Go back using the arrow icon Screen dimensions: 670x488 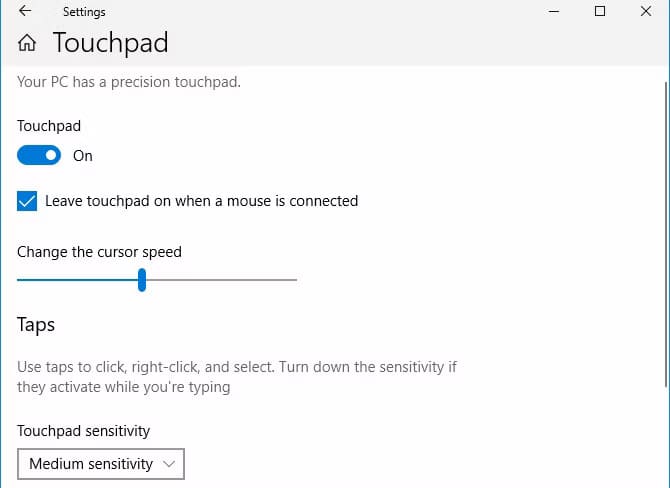(25, 12)
